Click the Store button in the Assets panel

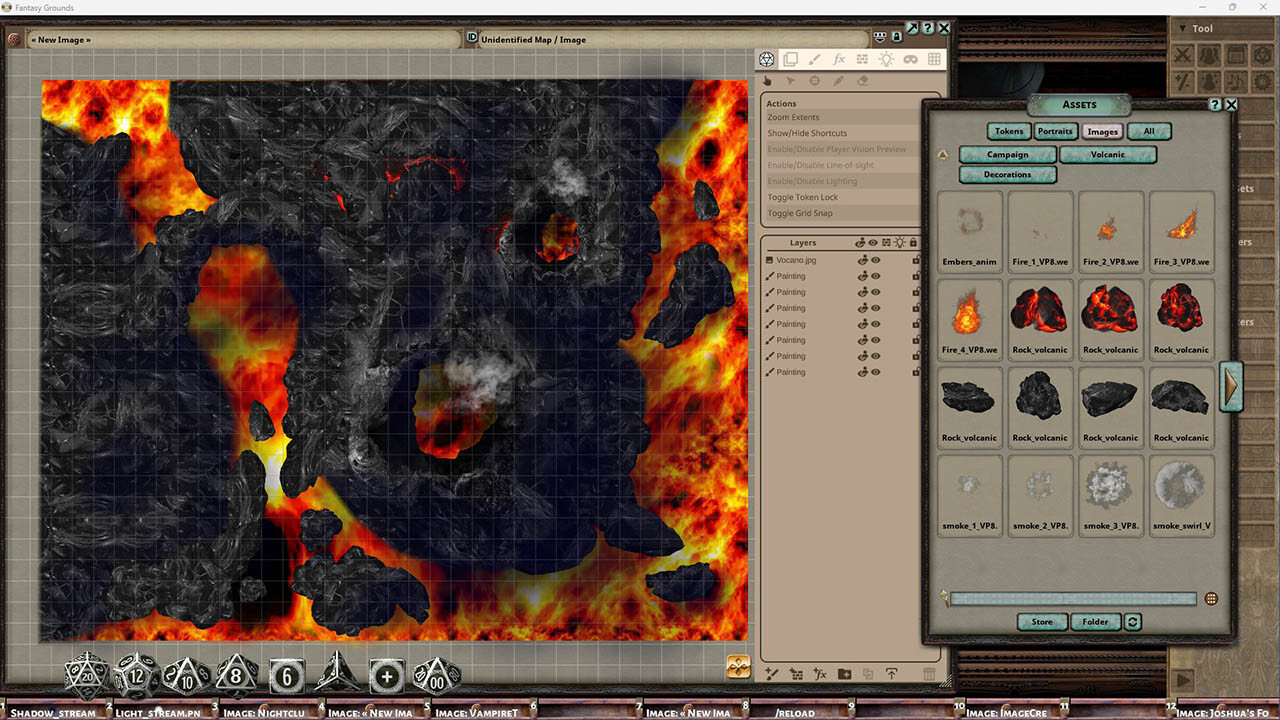1041,621
